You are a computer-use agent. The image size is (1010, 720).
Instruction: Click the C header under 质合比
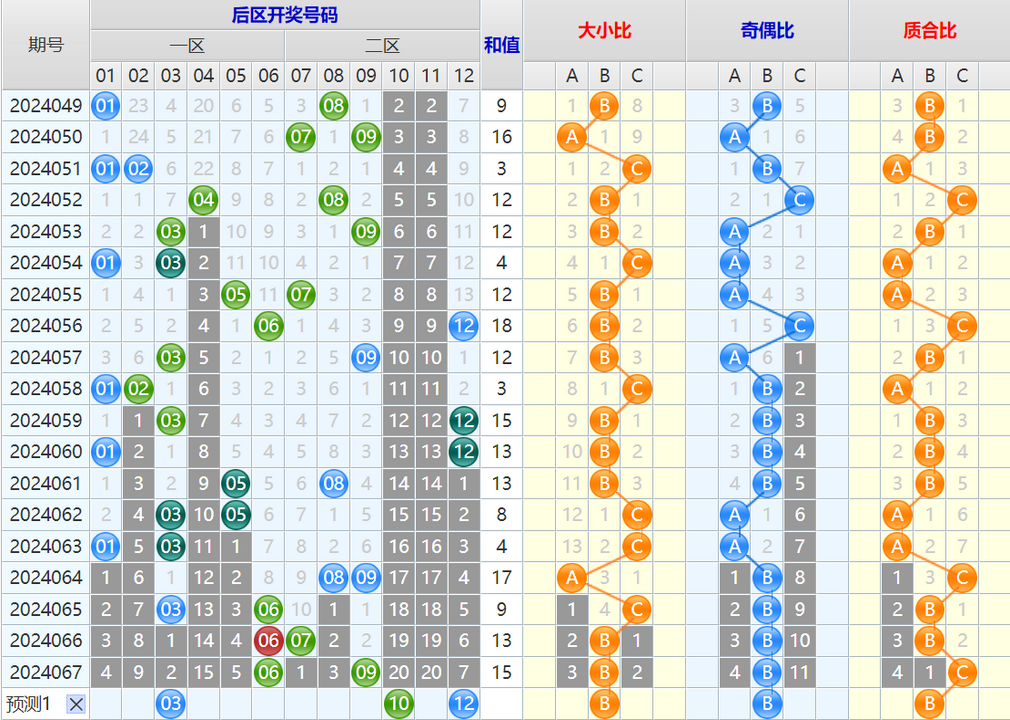[x=962, y=76]
